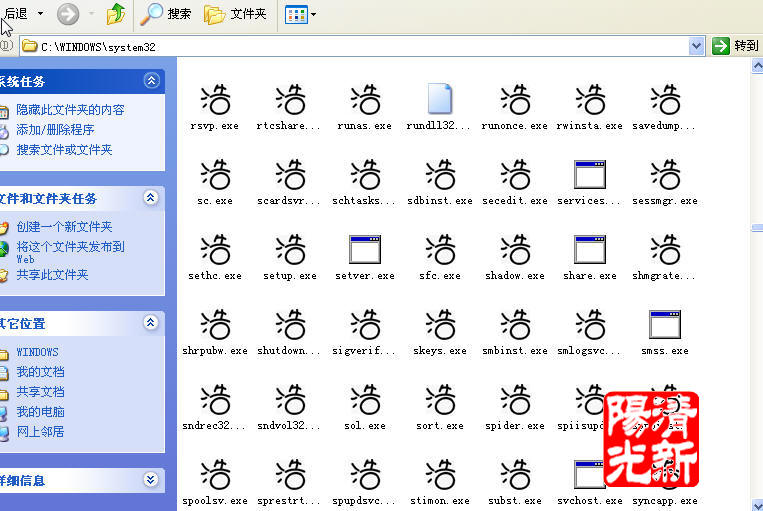Collapse the System Tasks (系统任务) panel

click(x=151, y=80)
